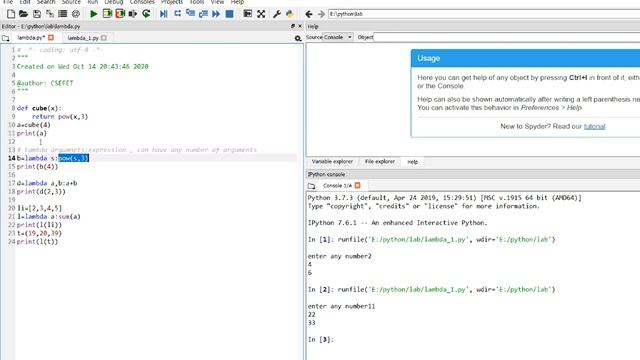Close the Console 1/A tab
The height and width of the screenshot is (360, 640).
[358, 185]
